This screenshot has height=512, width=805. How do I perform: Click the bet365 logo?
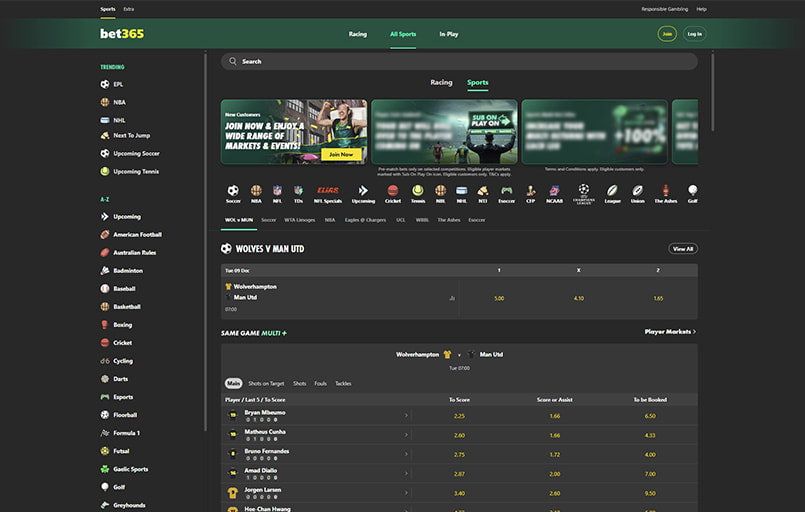pyautogui.click(x=122, y=34)
